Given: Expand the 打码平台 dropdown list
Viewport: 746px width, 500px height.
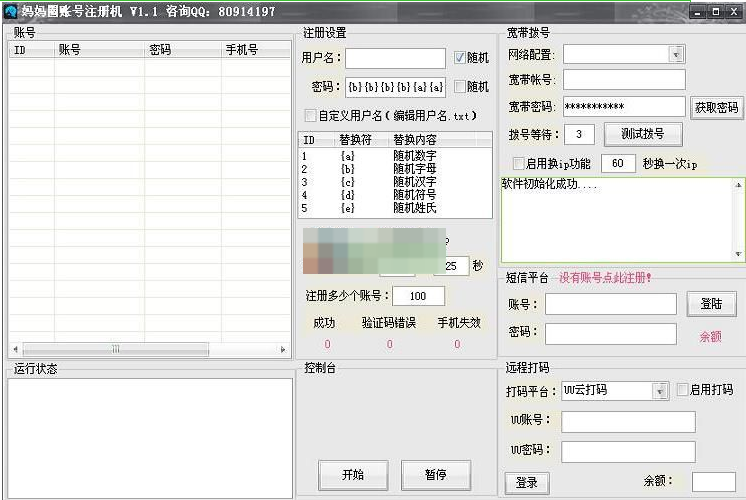Looking at the screenshot, I should point(660,390).
